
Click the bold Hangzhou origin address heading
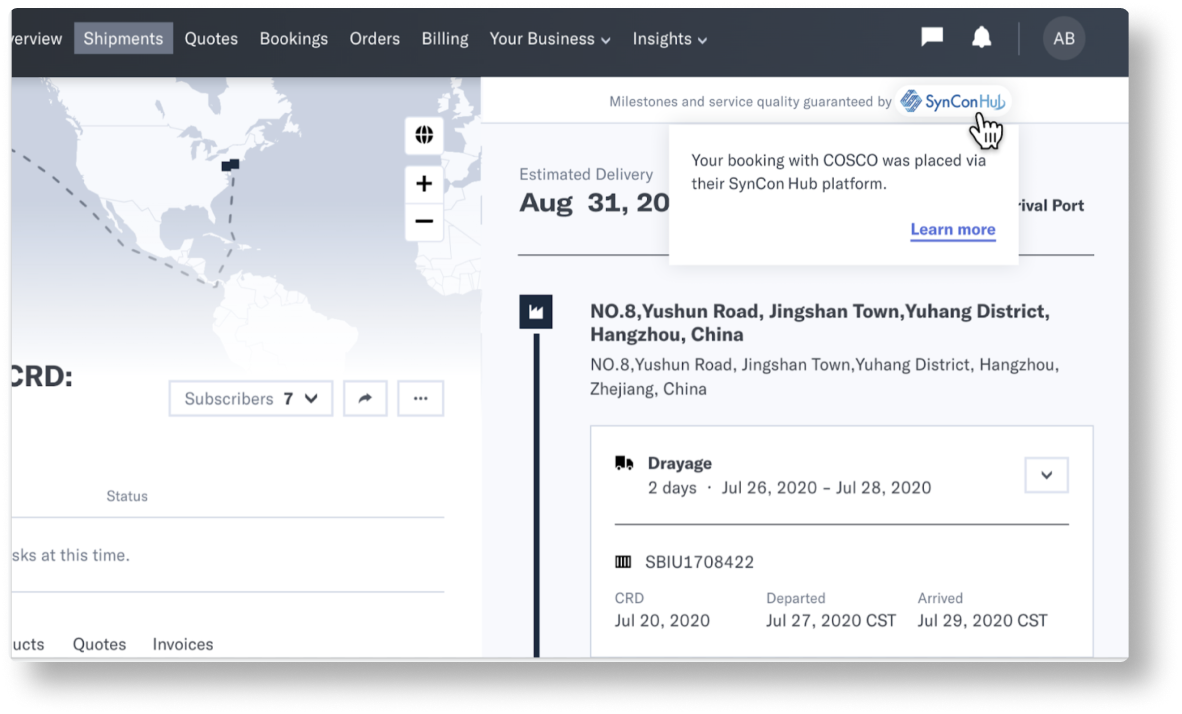[820, 323]
